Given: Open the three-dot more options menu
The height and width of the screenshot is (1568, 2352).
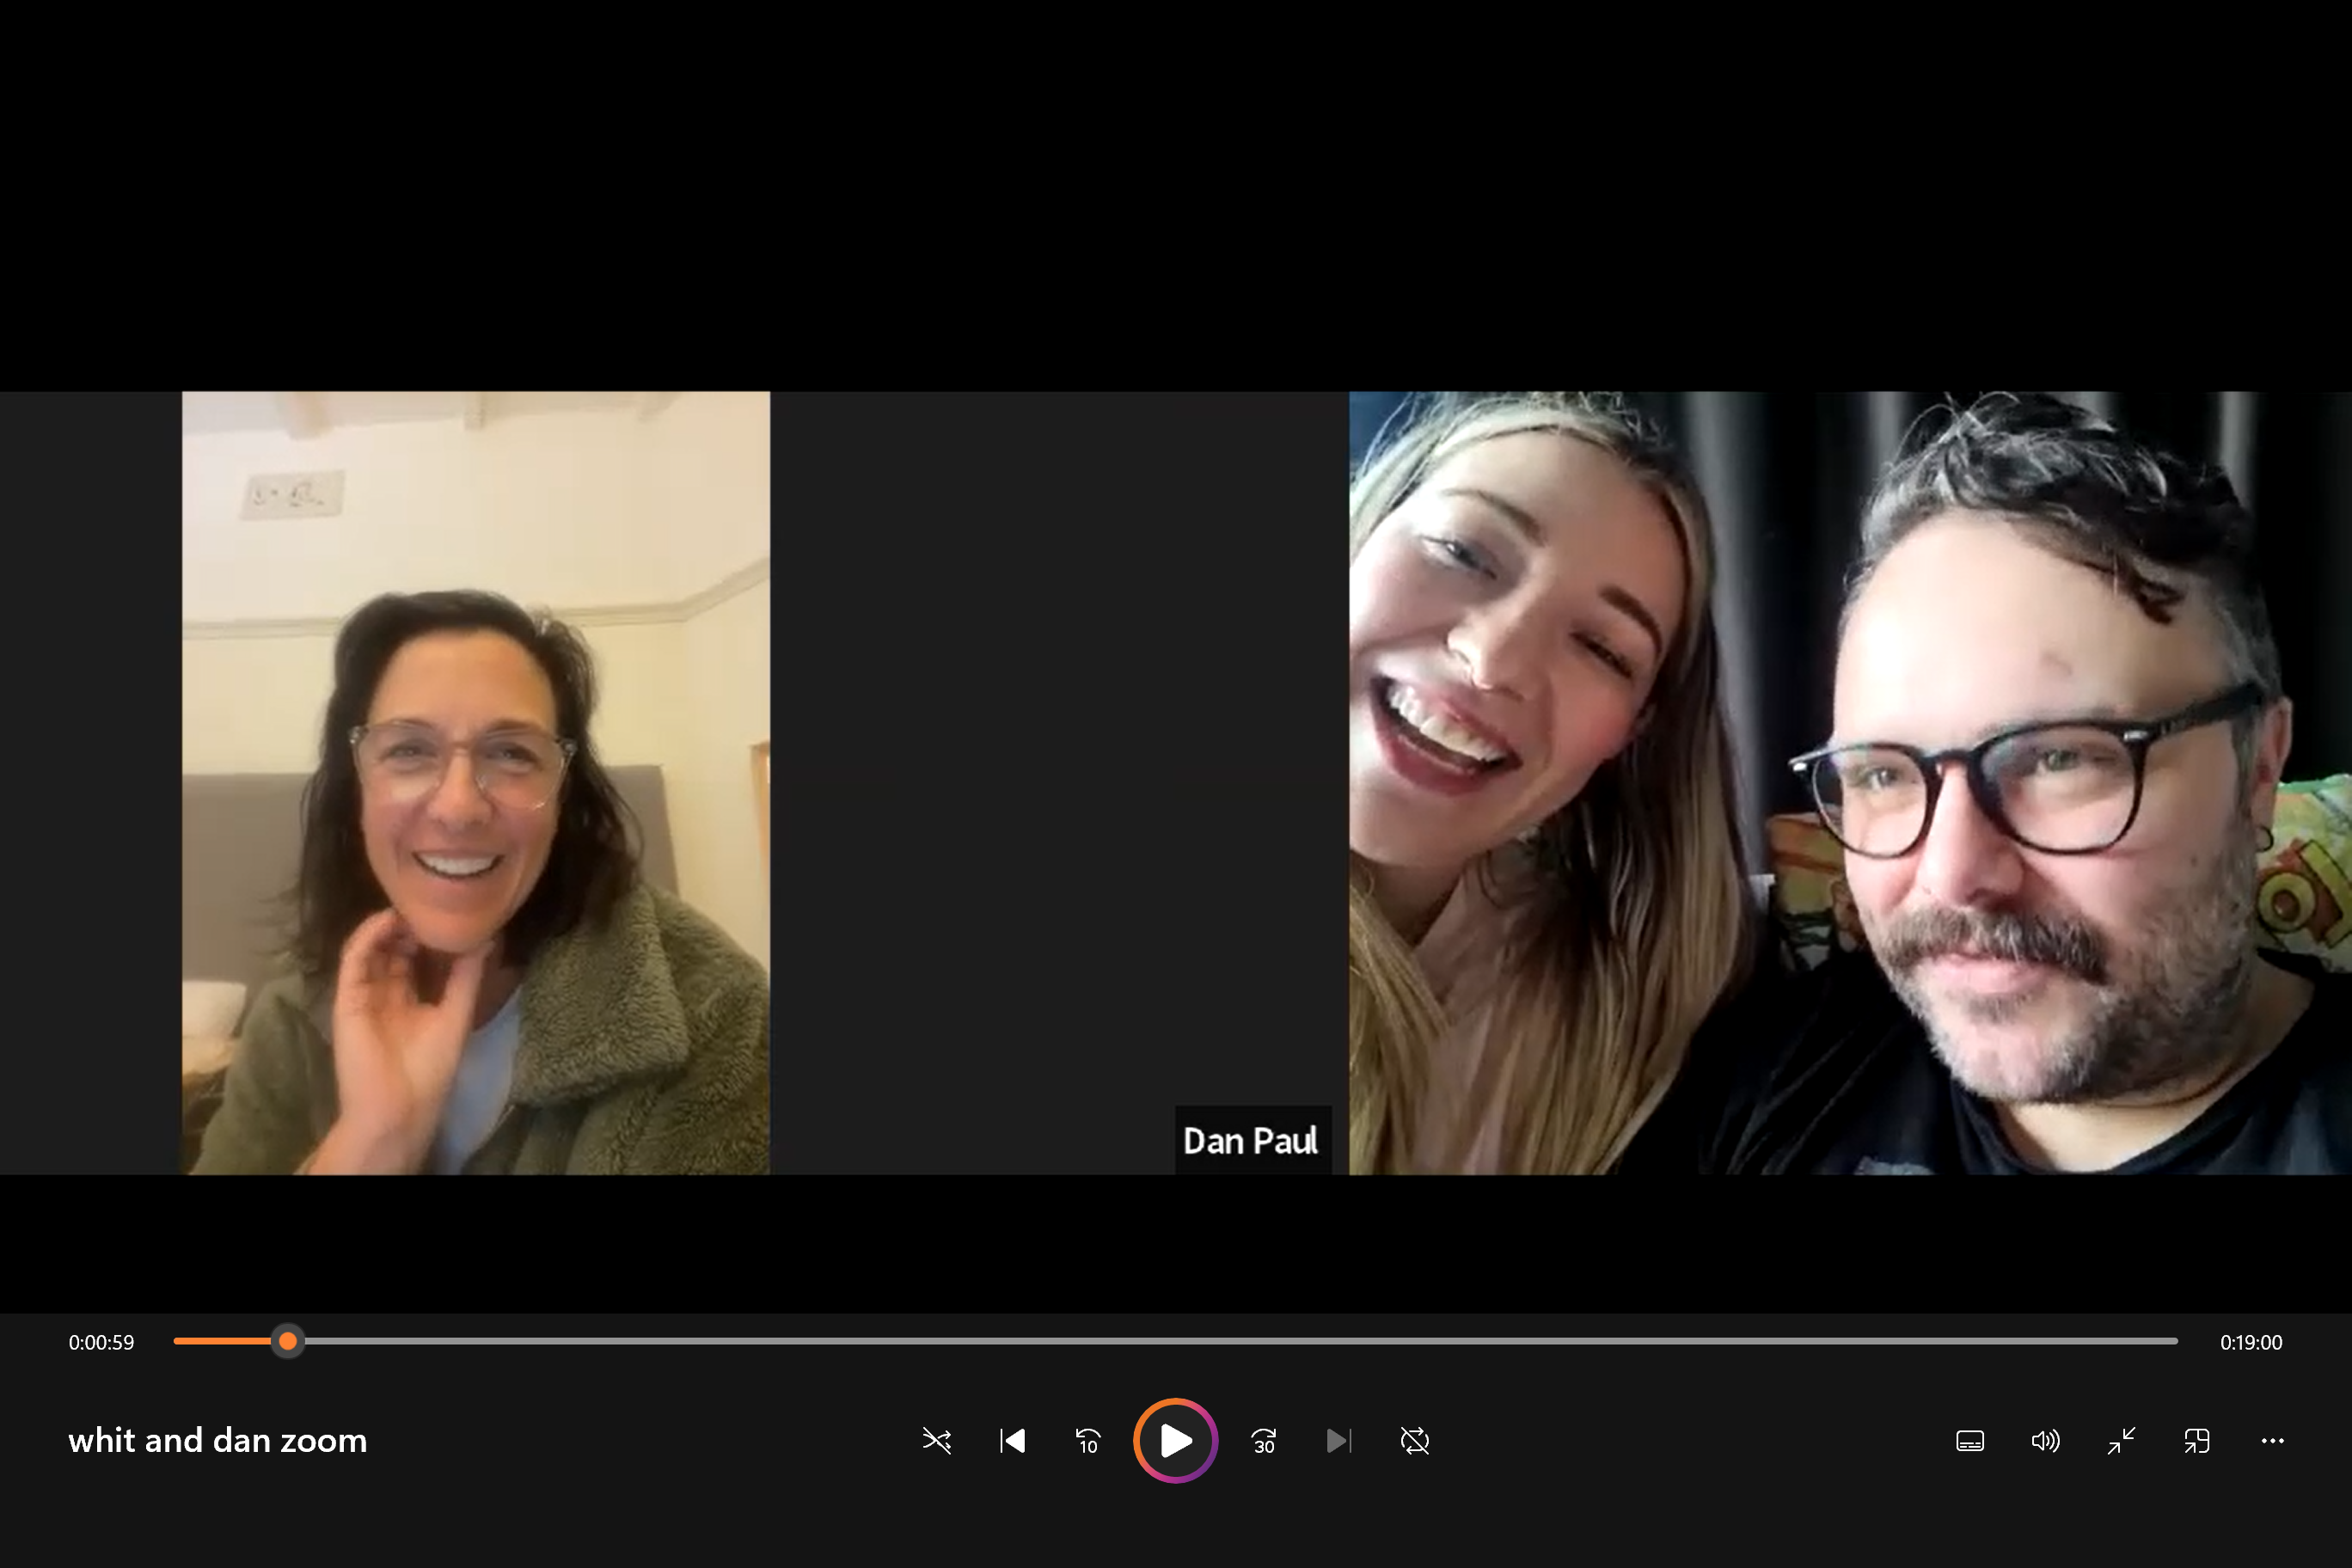Looking at the screenshot, I should point(2272,1440).
